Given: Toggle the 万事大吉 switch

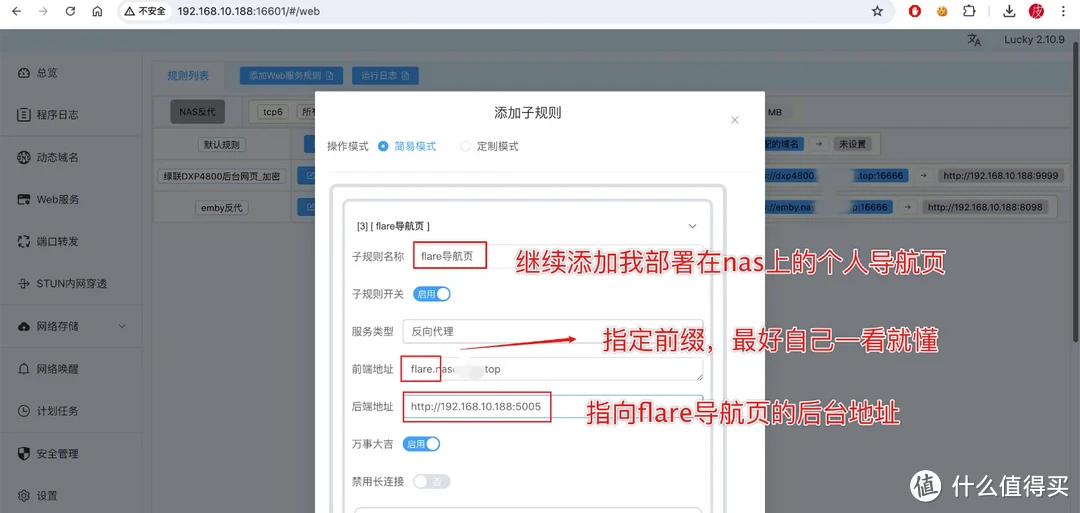Looking at the screenshot, I should click(x=421, y=444).
